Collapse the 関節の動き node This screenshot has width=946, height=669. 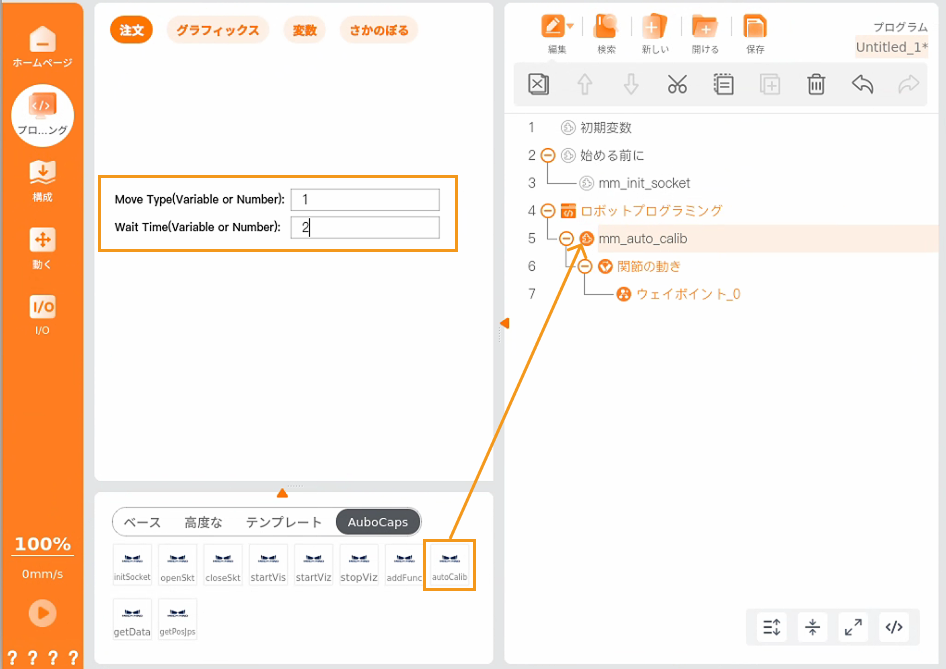tap(585, 266)
